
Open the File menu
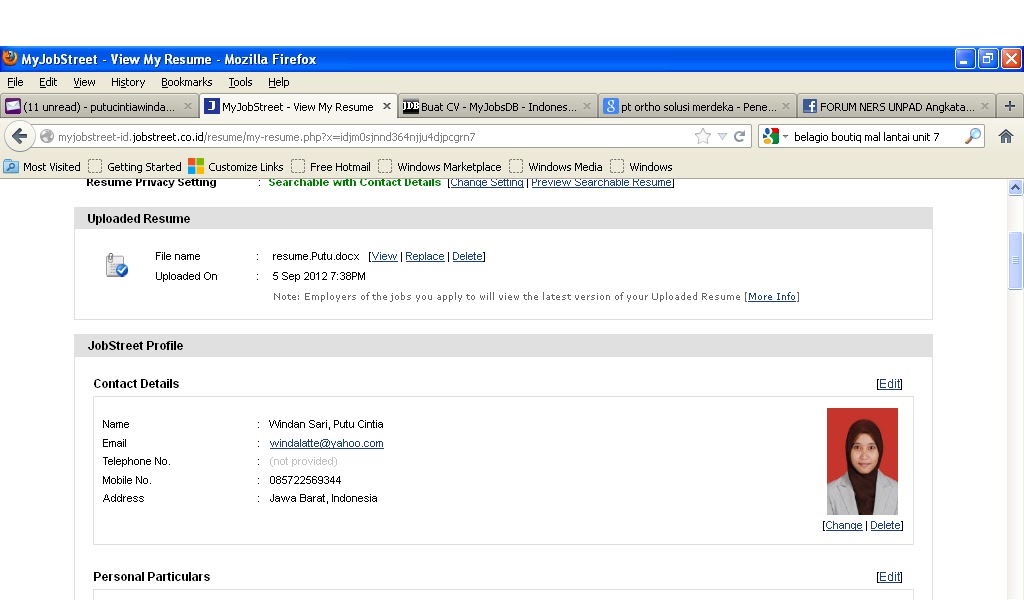pos(15,82)
